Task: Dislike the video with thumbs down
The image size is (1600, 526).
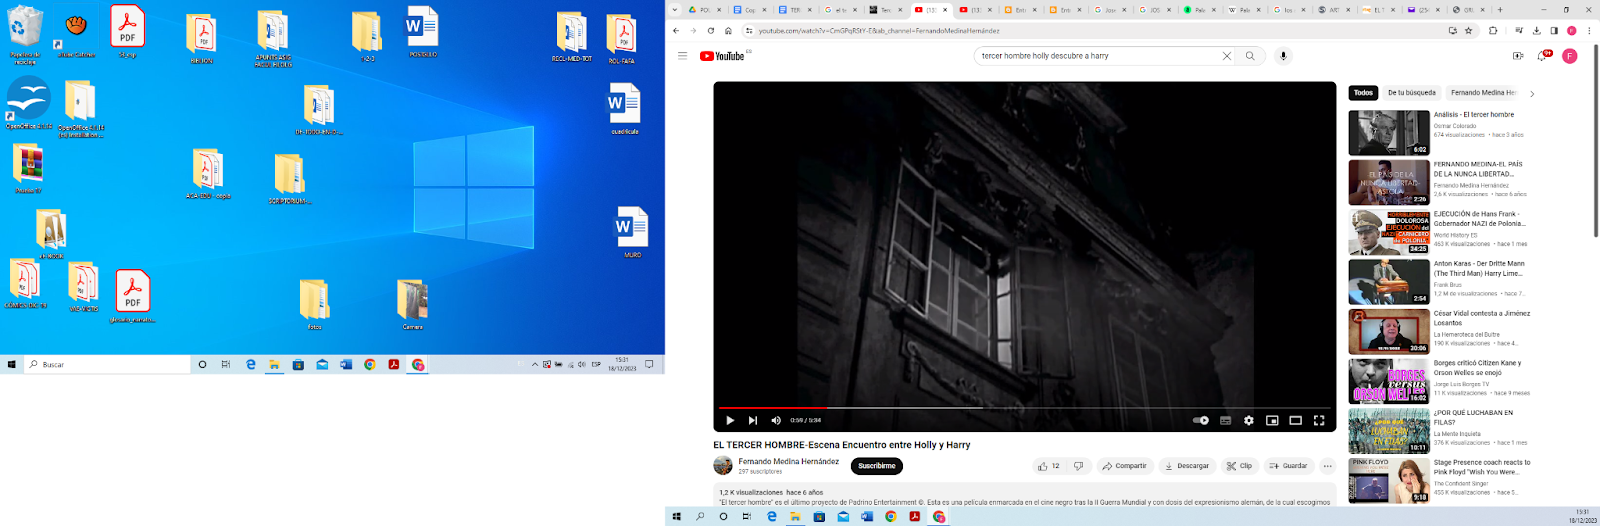Action: [1078, 466]
